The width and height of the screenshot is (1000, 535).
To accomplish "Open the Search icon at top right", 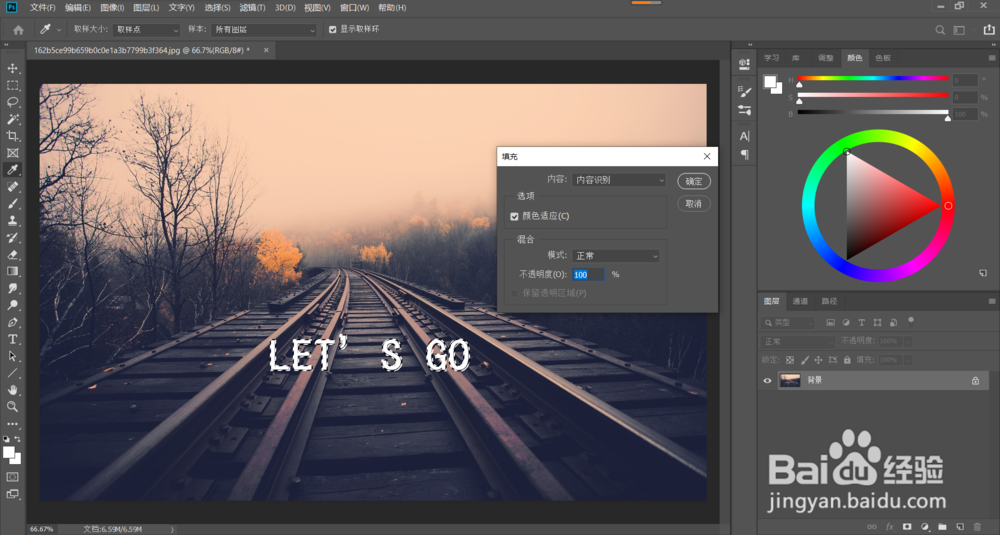I will (940, 30).
